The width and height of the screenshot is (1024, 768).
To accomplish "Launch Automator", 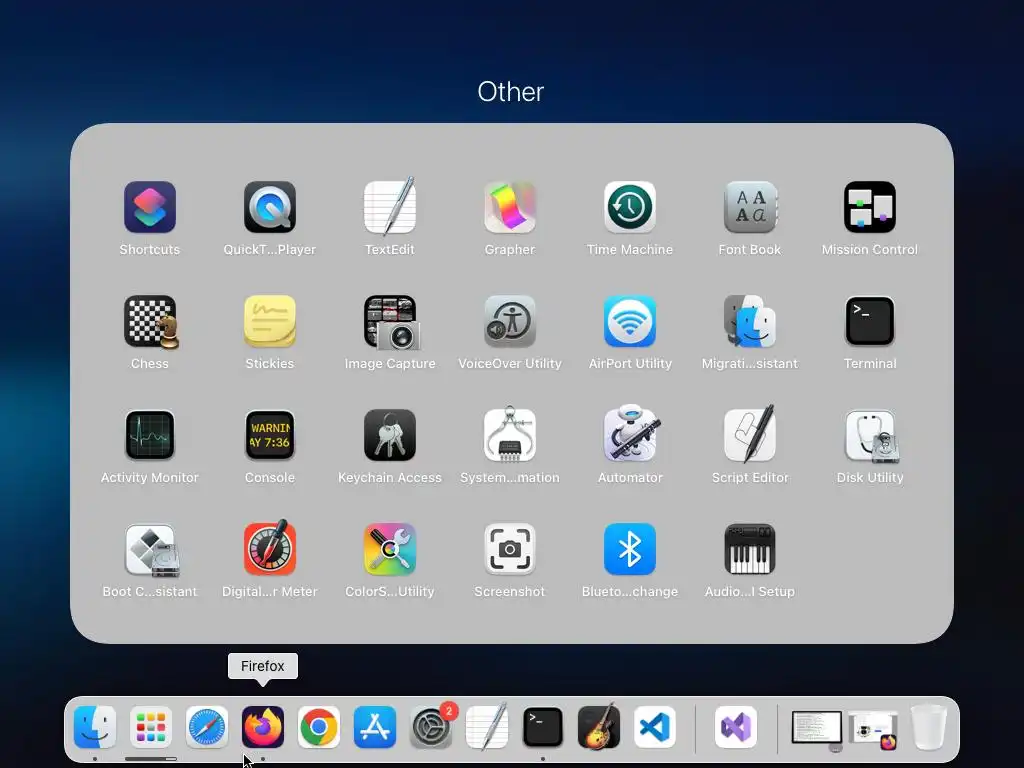I will [630, 434].
